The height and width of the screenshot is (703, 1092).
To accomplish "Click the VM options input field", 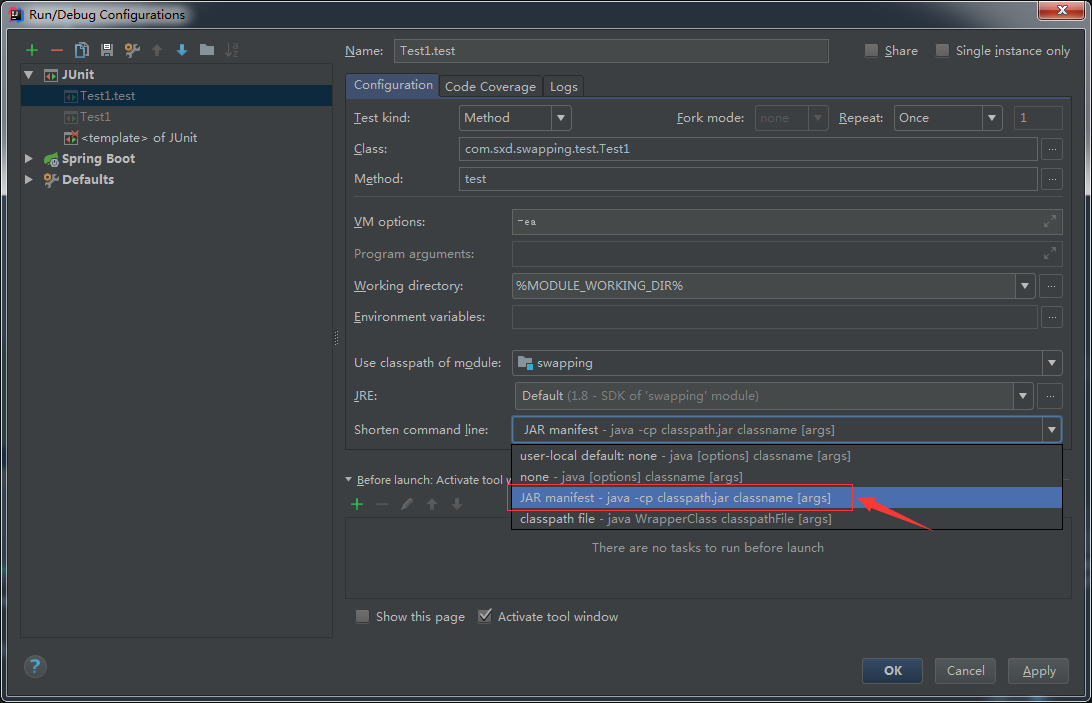I will [775, 222].
